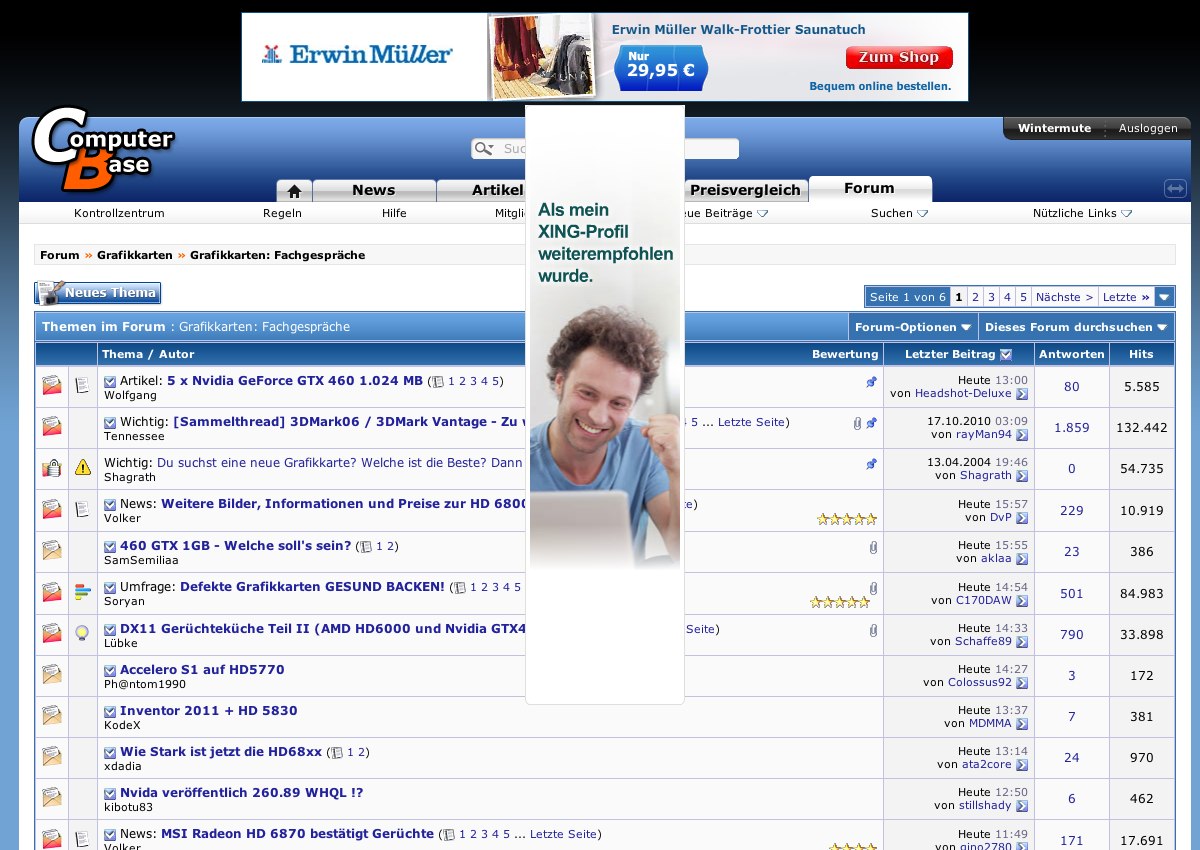Viewport: 1200px width, 850px height.
Task: Click Ausloggen link
Action: point(1148,128)
